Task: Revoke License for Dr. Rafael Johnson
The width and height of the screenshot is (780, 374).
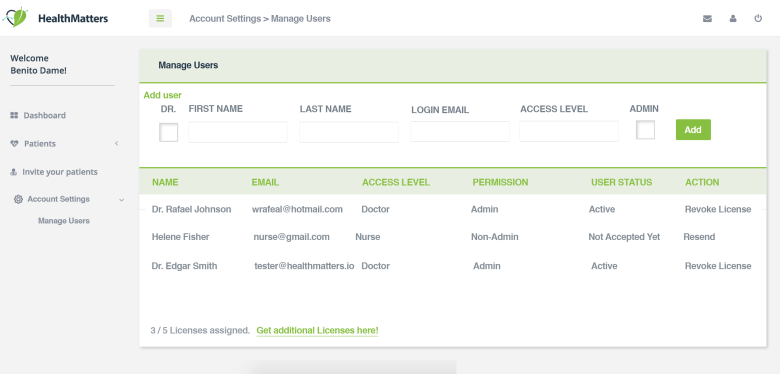Action: tap(718, 209)
